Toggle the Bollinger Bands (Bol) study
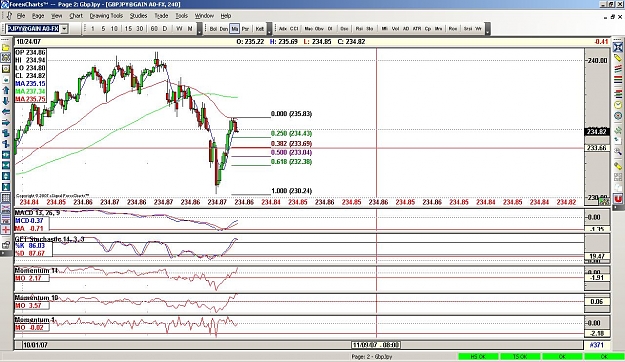This screenshot has width=625, height=362. tap(213, 29)
